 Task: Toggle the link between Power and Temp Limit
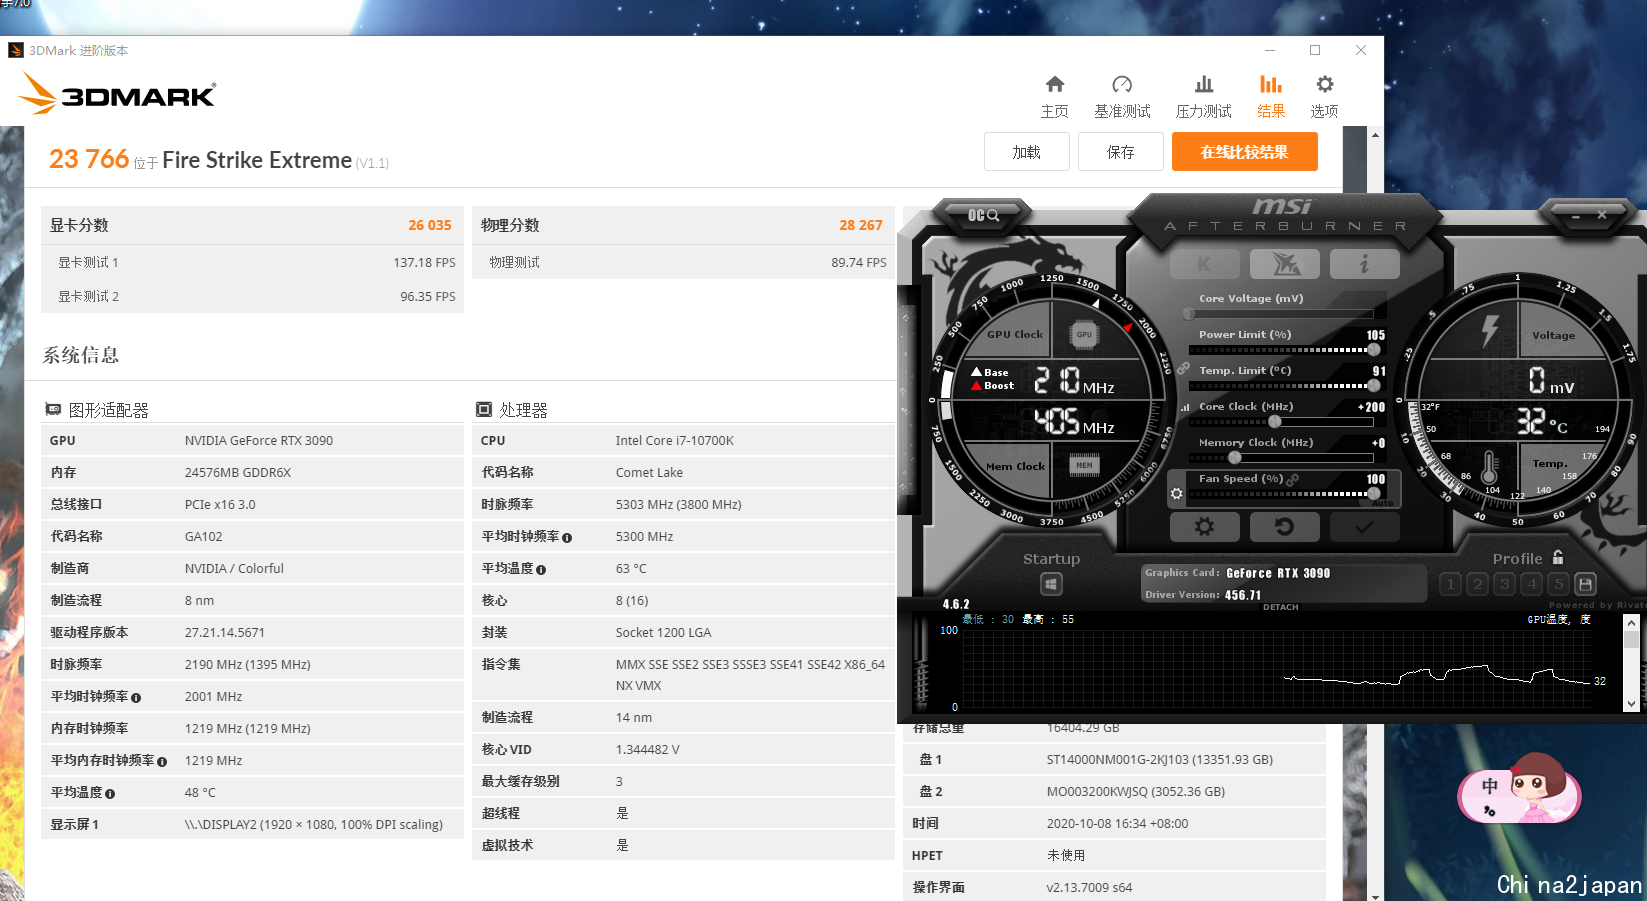pos(1183,369)
